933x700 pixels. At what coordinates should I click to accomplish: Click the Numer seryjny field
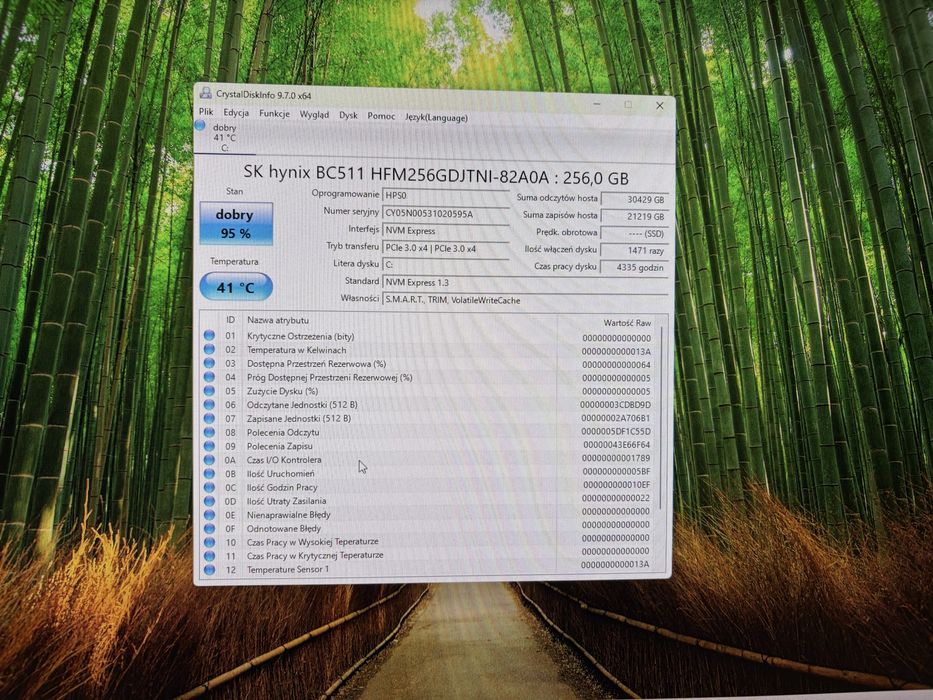tap(446, 213)
